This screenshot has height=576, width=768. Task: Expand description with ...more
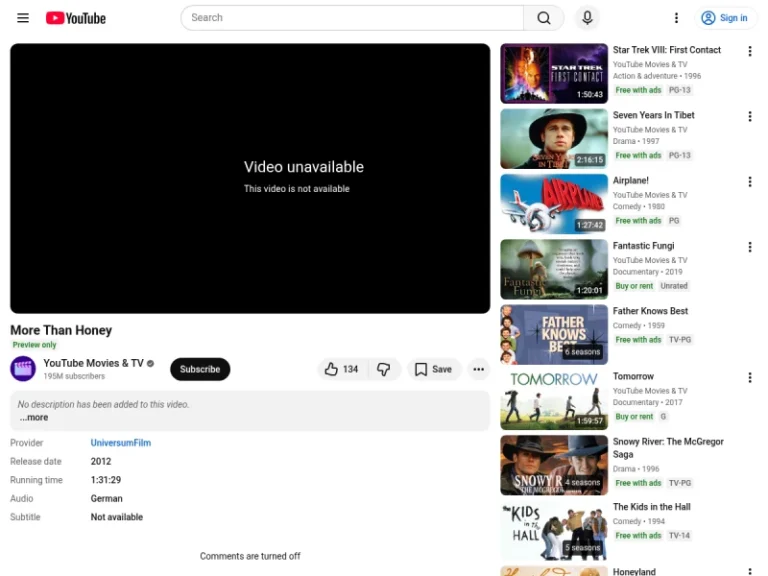click(34, 418)
